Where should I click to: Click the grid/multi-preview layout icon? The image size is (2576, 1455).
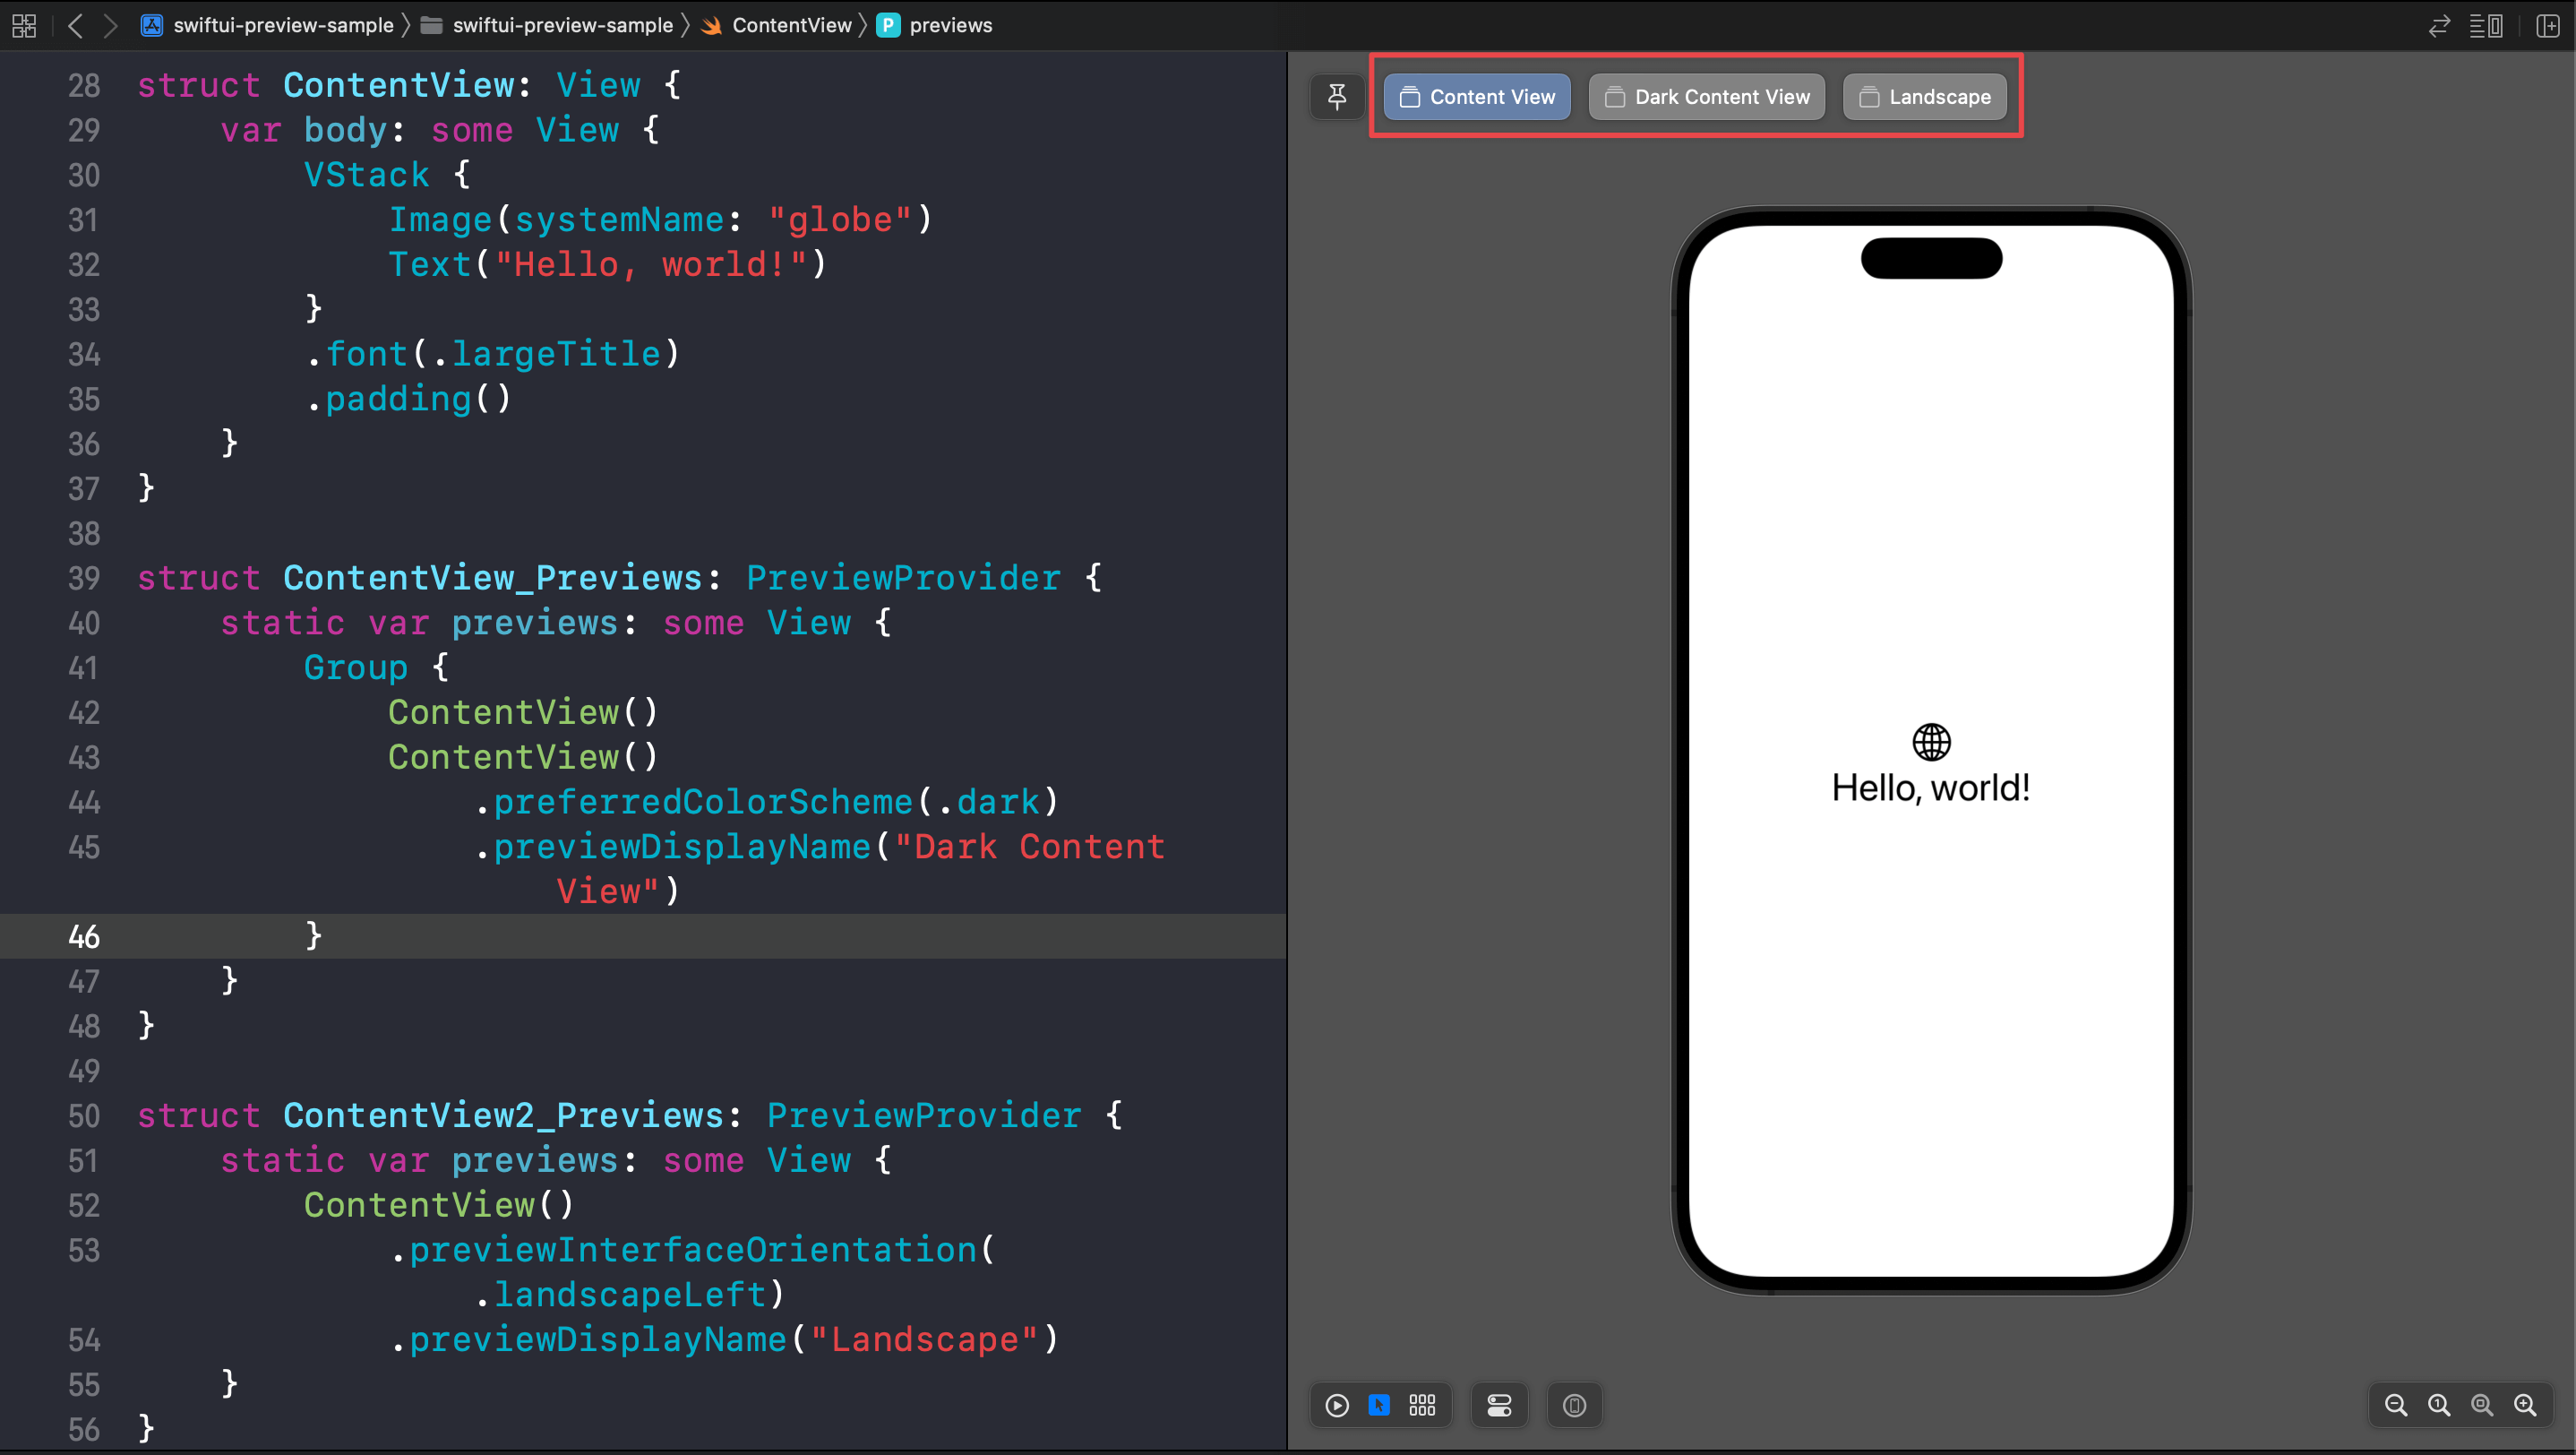tap(1421, 1404)
